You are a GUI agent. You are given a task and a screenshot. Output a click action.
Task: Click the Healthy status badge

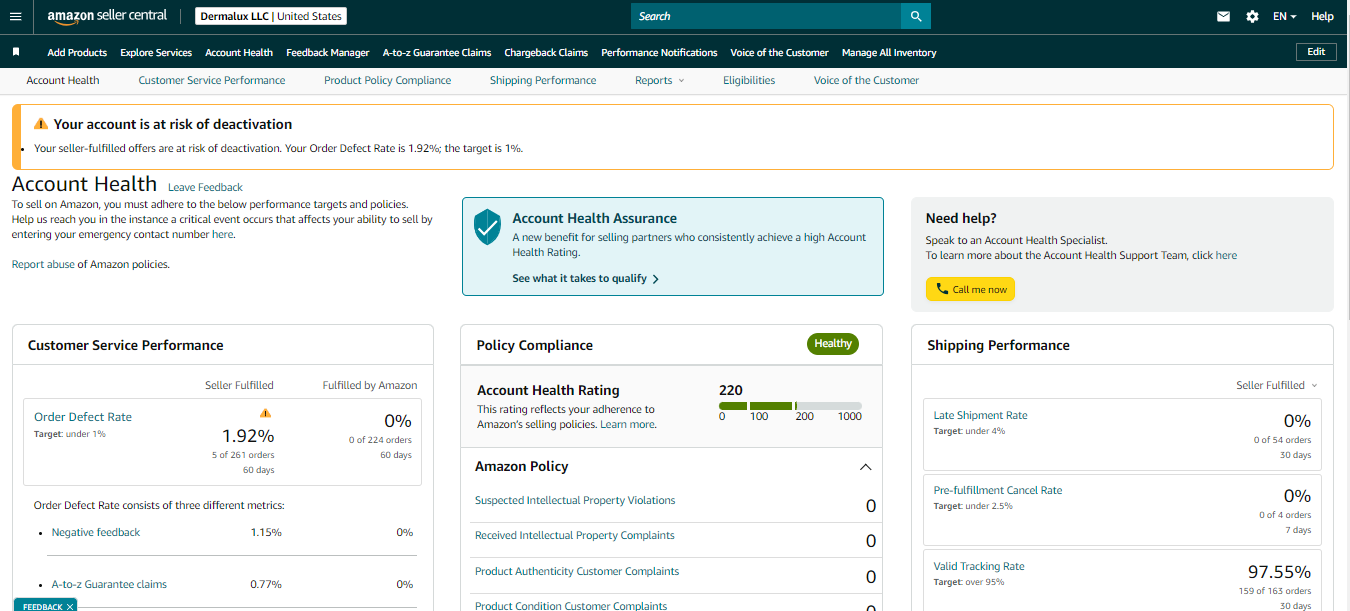click(x=833, y=344)
